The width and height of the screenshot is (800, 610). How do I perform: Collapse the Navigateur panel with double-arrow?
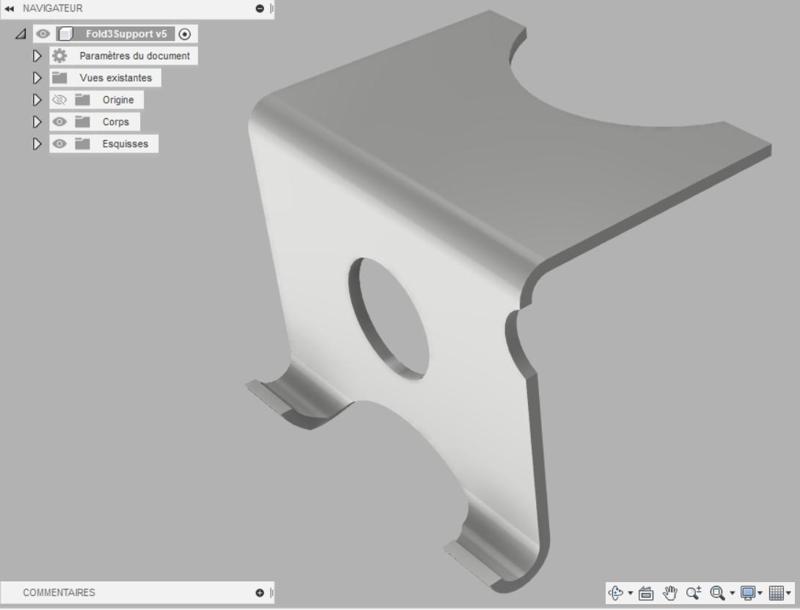pos(9,8)
